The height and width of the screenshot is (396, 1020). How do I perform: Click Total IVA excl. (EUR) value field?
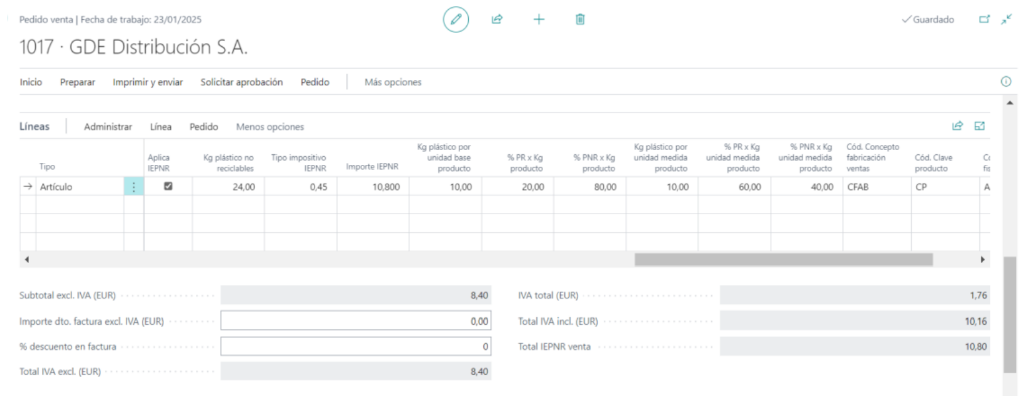click(356, 372)
